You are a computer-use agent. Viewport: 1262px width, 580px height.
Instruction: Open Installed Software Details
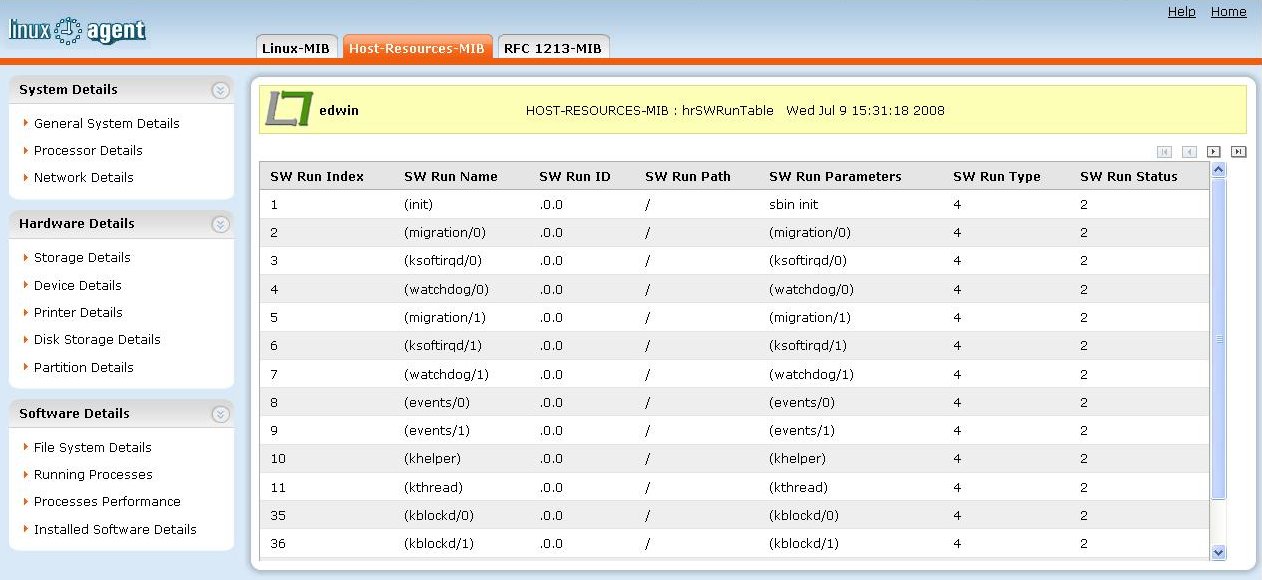pos(115,530)
